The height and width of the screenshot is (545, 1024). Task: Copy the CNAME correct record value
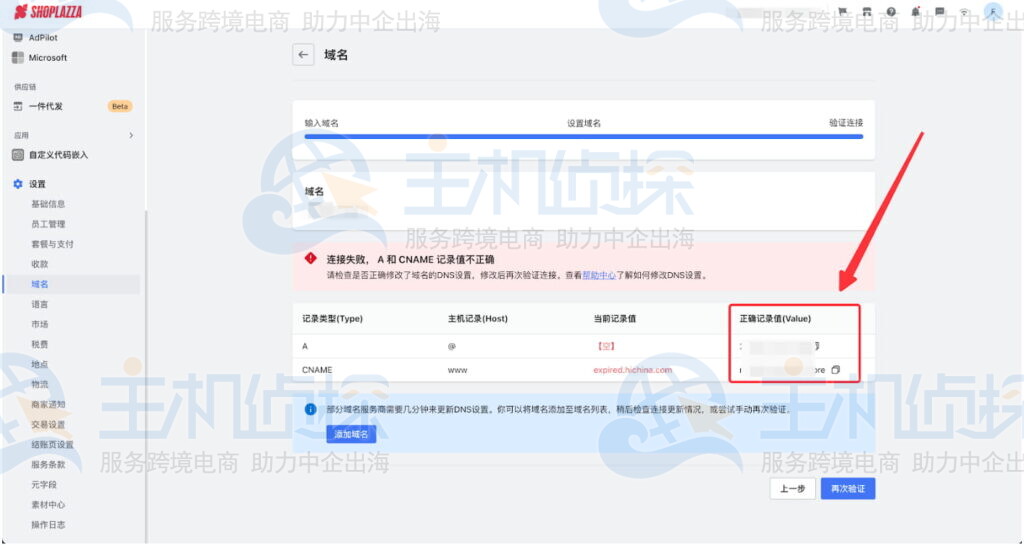pos(835,369)
